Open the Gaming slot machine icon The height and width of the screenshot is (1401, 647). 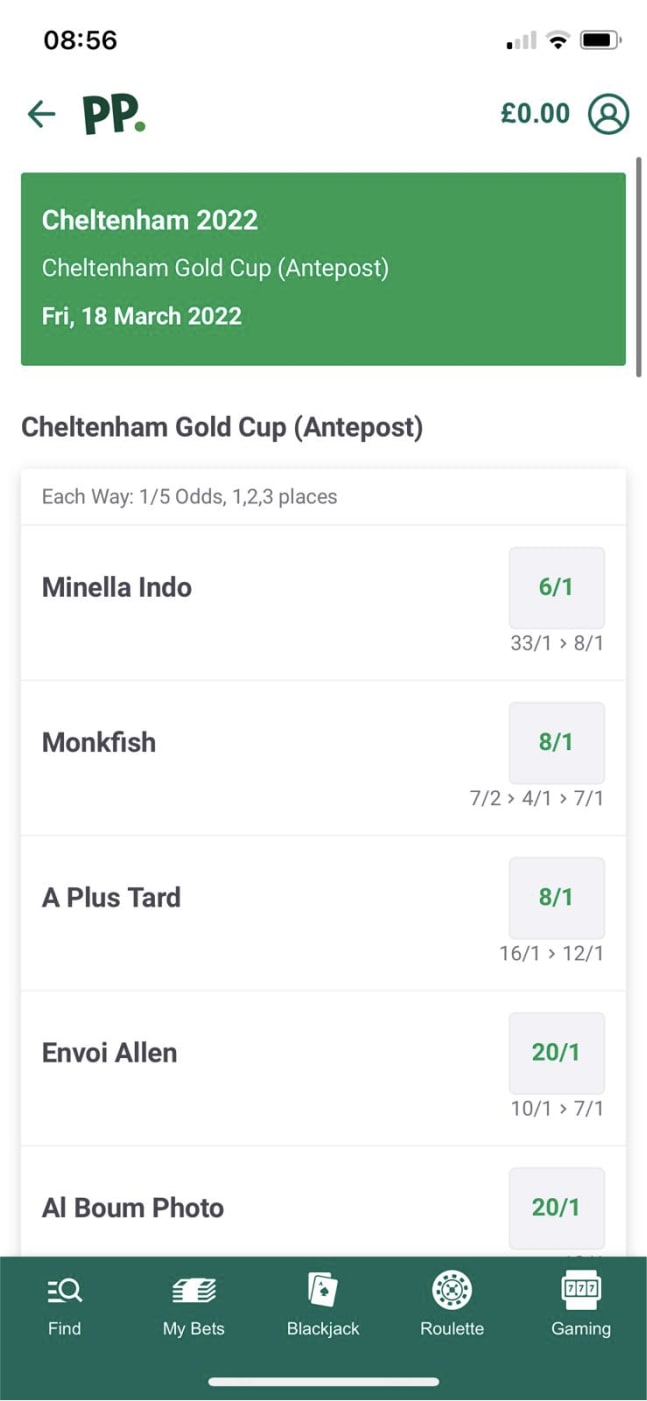(580, 1298)
